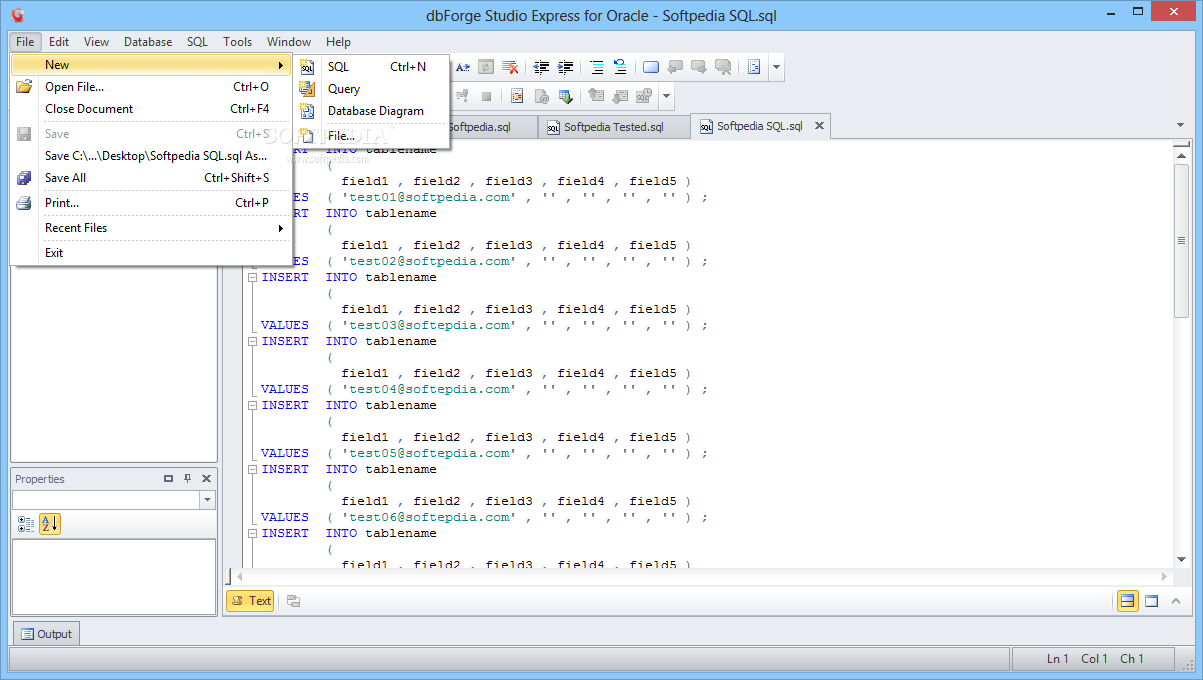Click the make uppercase text icon

click(x=464, y=67)
